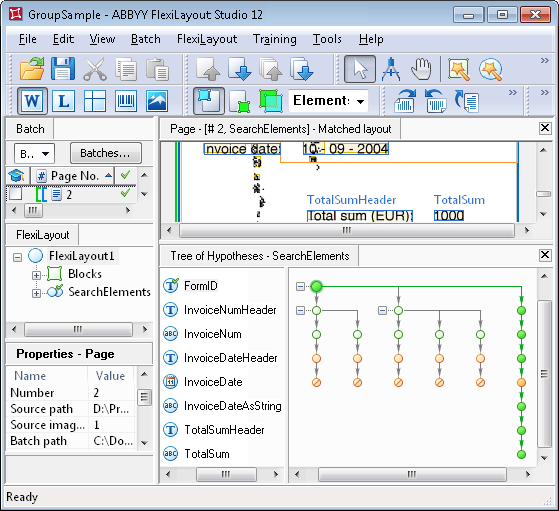This screenshot has width=559, height=511.
Task: Collapse the left second-level hypothesis branch
Action: pos(300,311)
